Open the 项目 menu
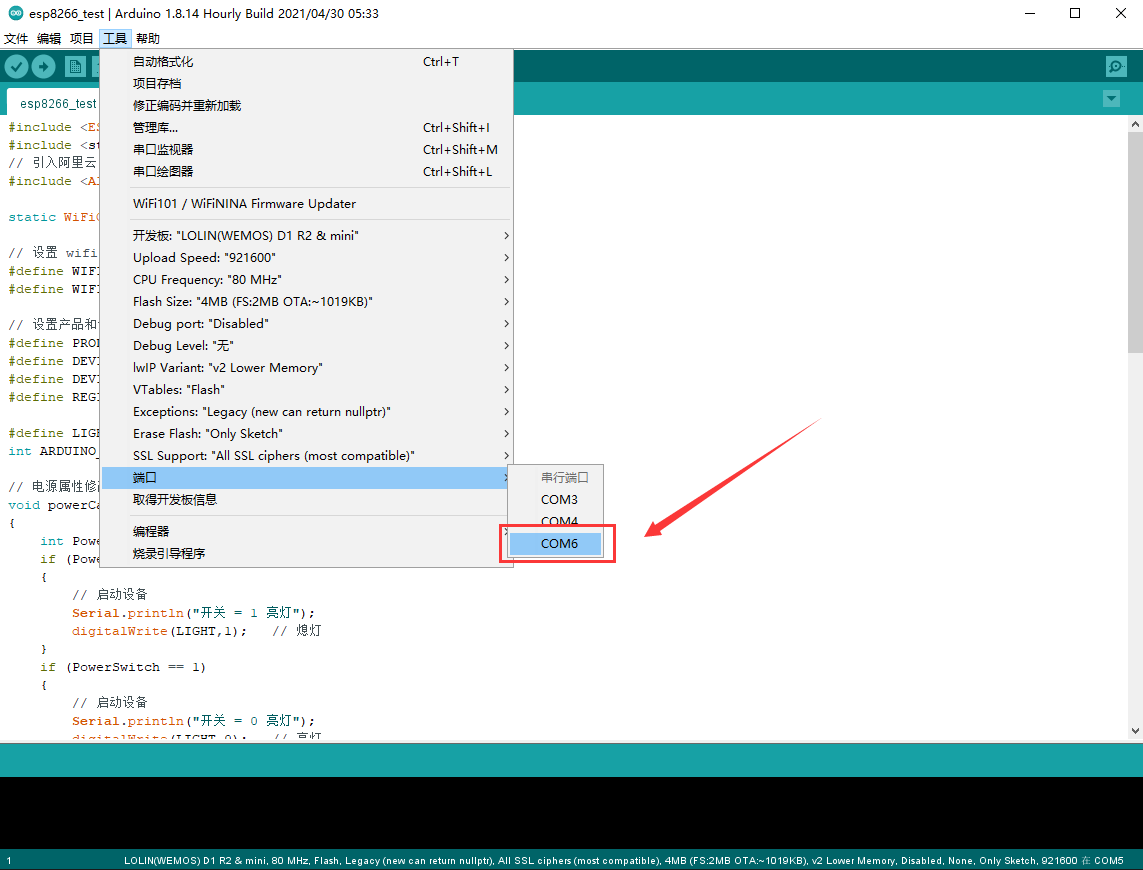This screenshot has height=870, width=1143. [x=82, y=39]
